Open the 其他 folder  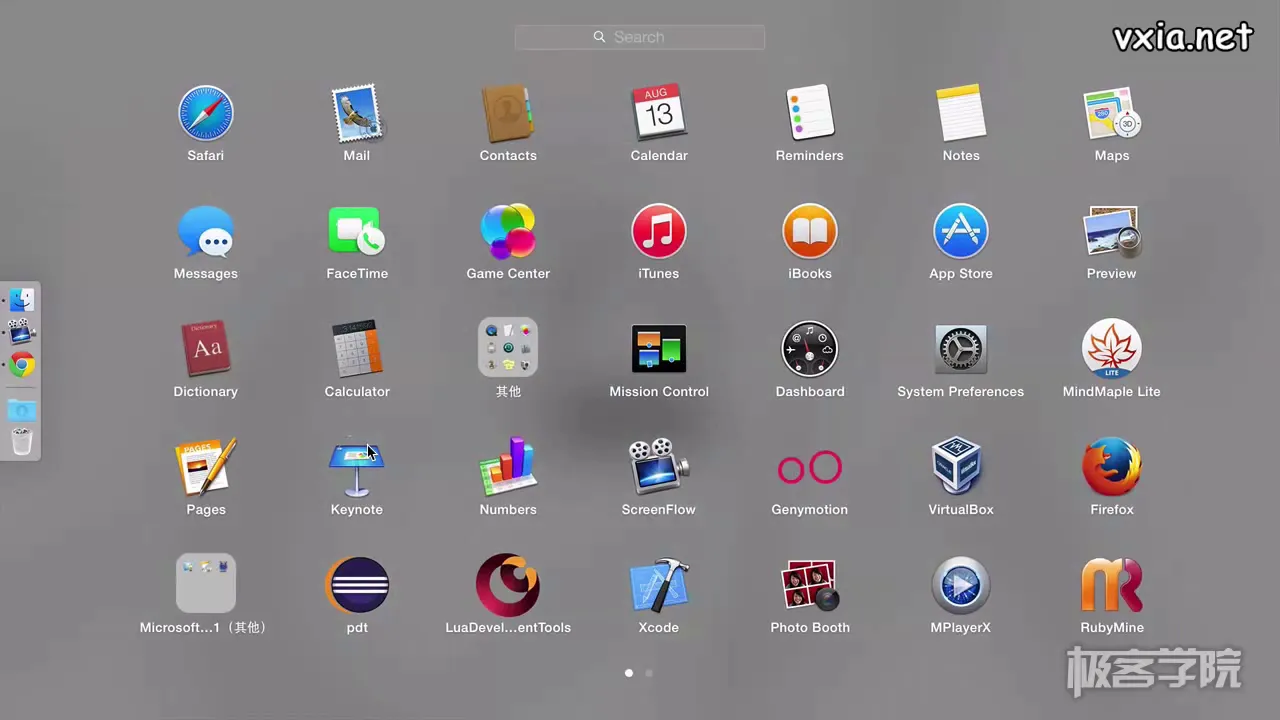pyautogui.click(x=508, y=348)
